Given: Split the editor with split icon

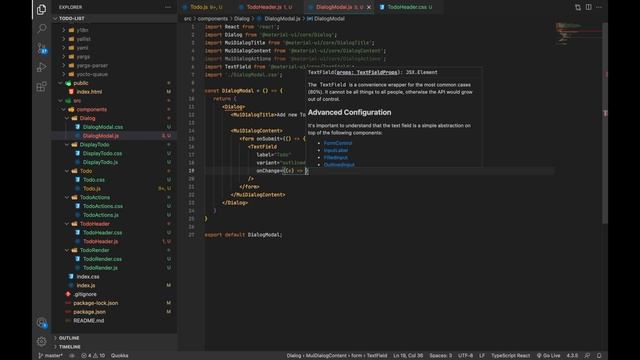Looking at the screenshot, I should click(x=589, y=7).
